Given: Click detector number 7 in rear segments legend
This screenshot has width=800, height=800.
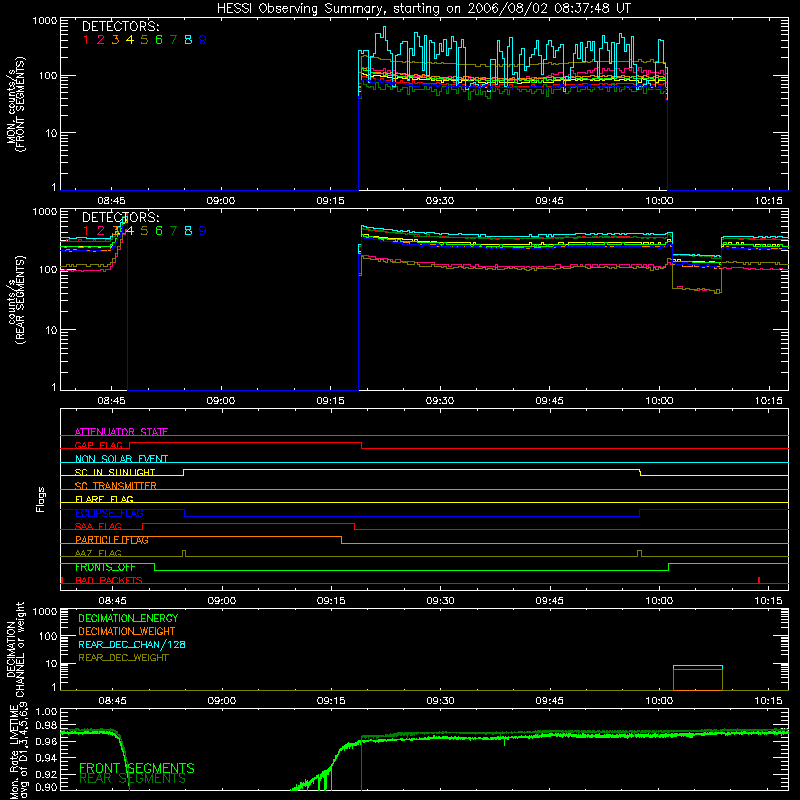Looking at the screenshot, I should point(173,231).
